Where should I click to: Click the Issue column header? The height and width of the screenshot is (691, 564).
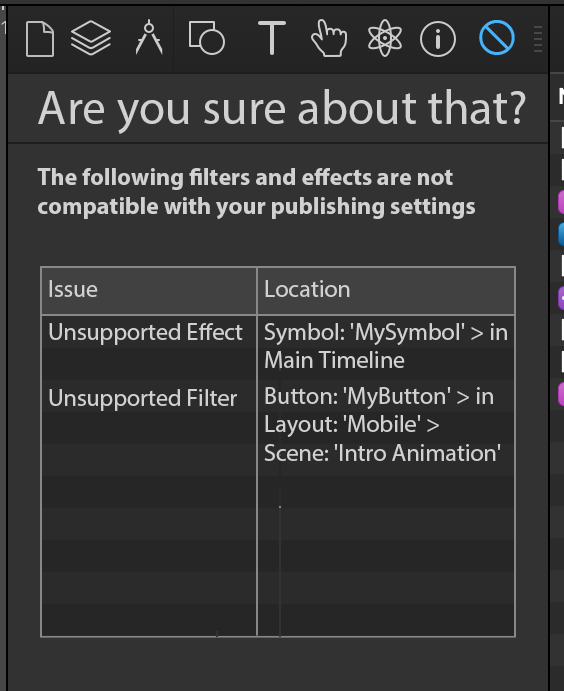click(x=149, y=290)
